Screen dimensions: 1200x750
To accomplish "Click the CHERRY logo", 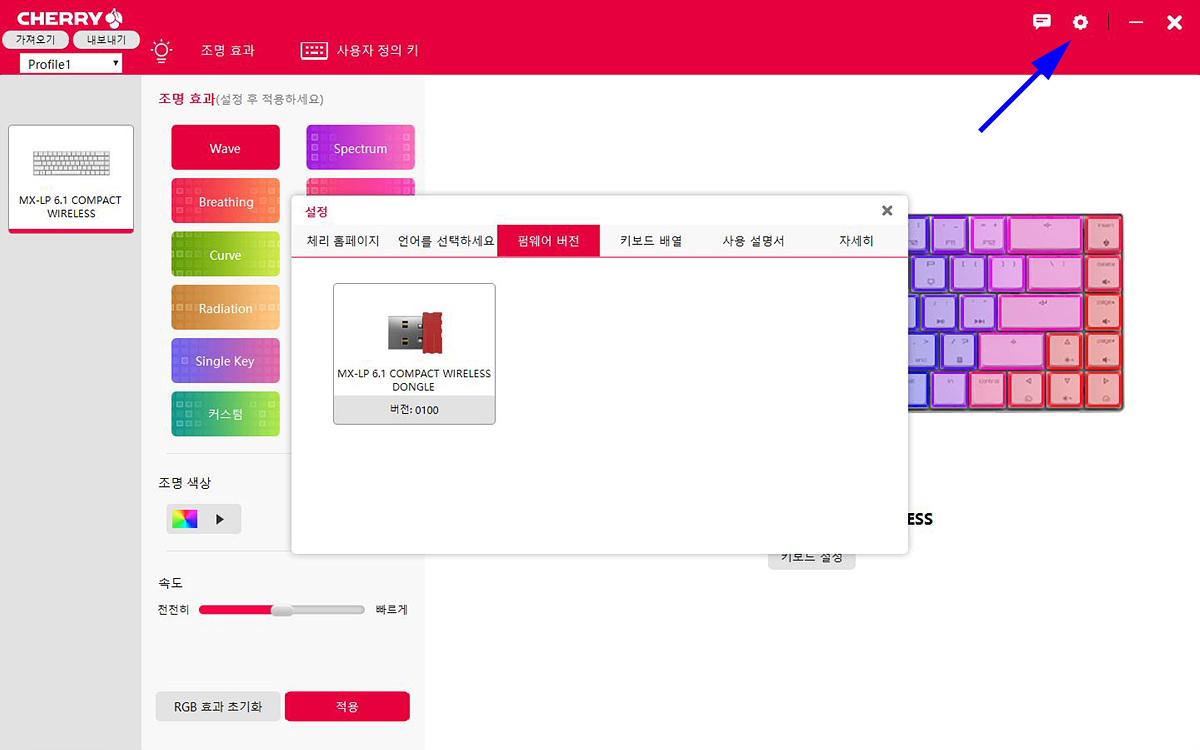I will tap(70, 17).
